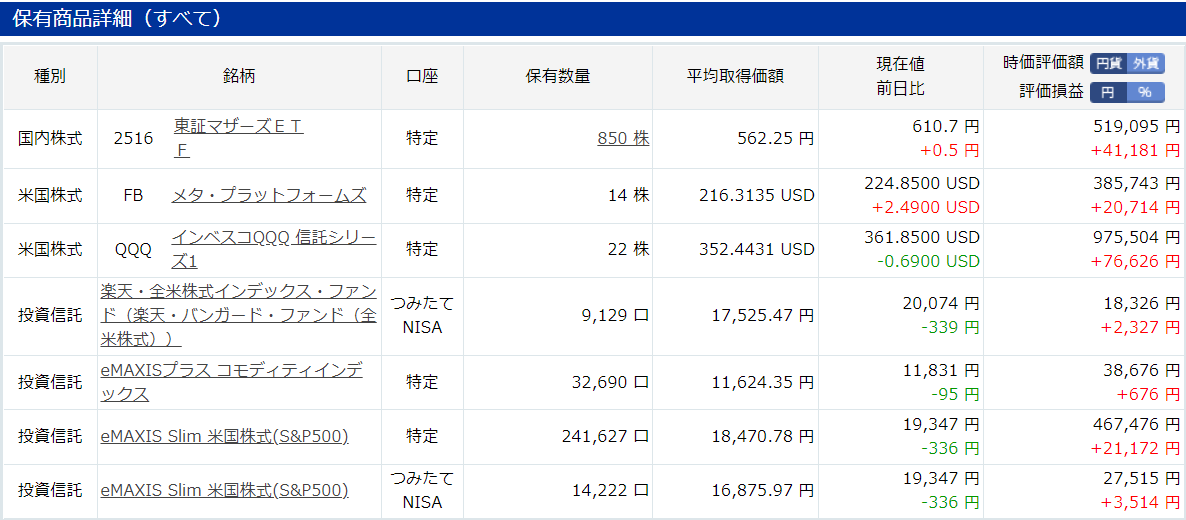Switch valuation to 円貨 (yen)
1186x520 pixels.
(x=1109, y=64)
